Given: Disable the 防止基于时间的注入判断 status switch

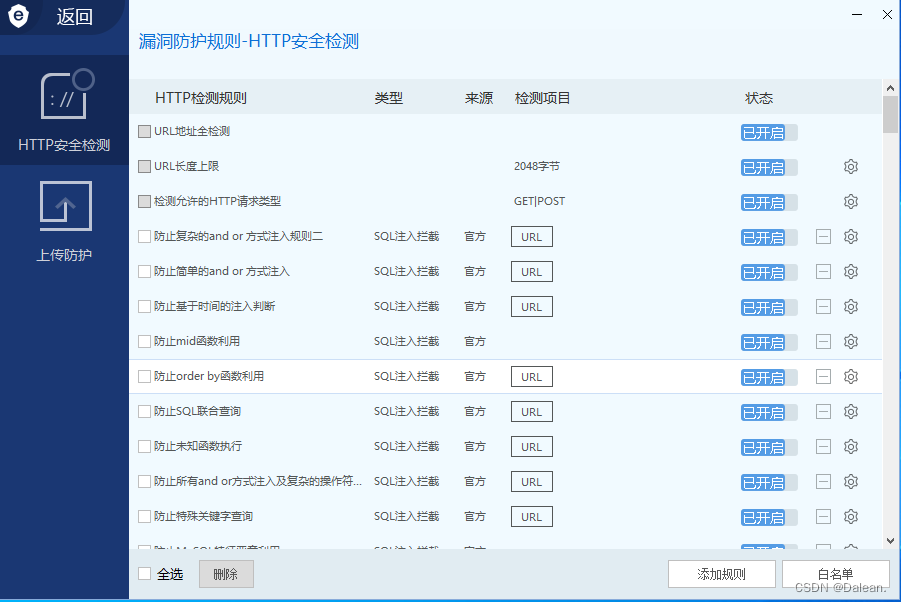Looking at the screenshot, I should [768, 307].
